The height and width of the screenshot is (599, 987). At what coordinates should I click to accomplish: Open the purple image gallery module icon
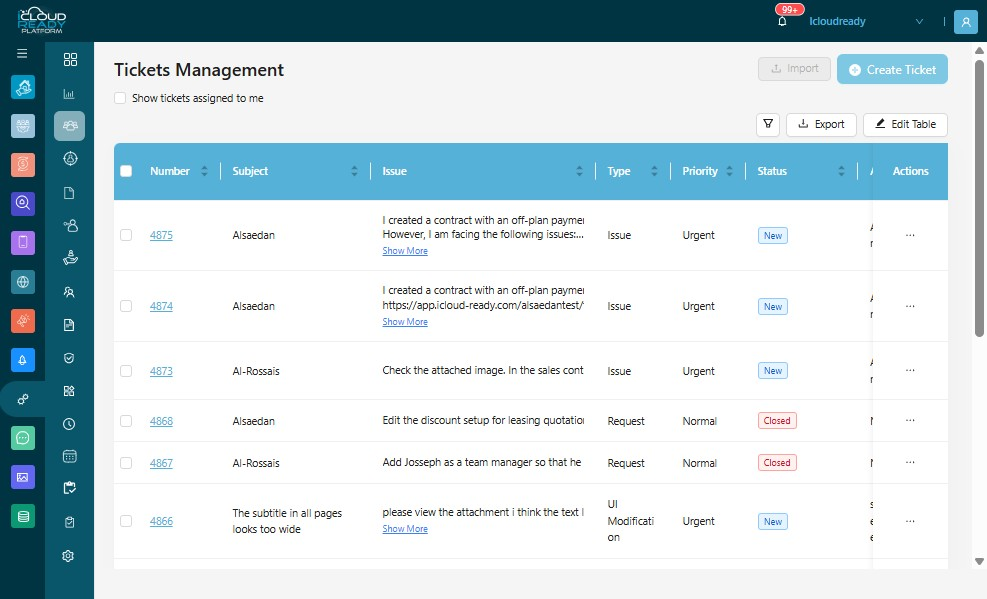[23, 477]
